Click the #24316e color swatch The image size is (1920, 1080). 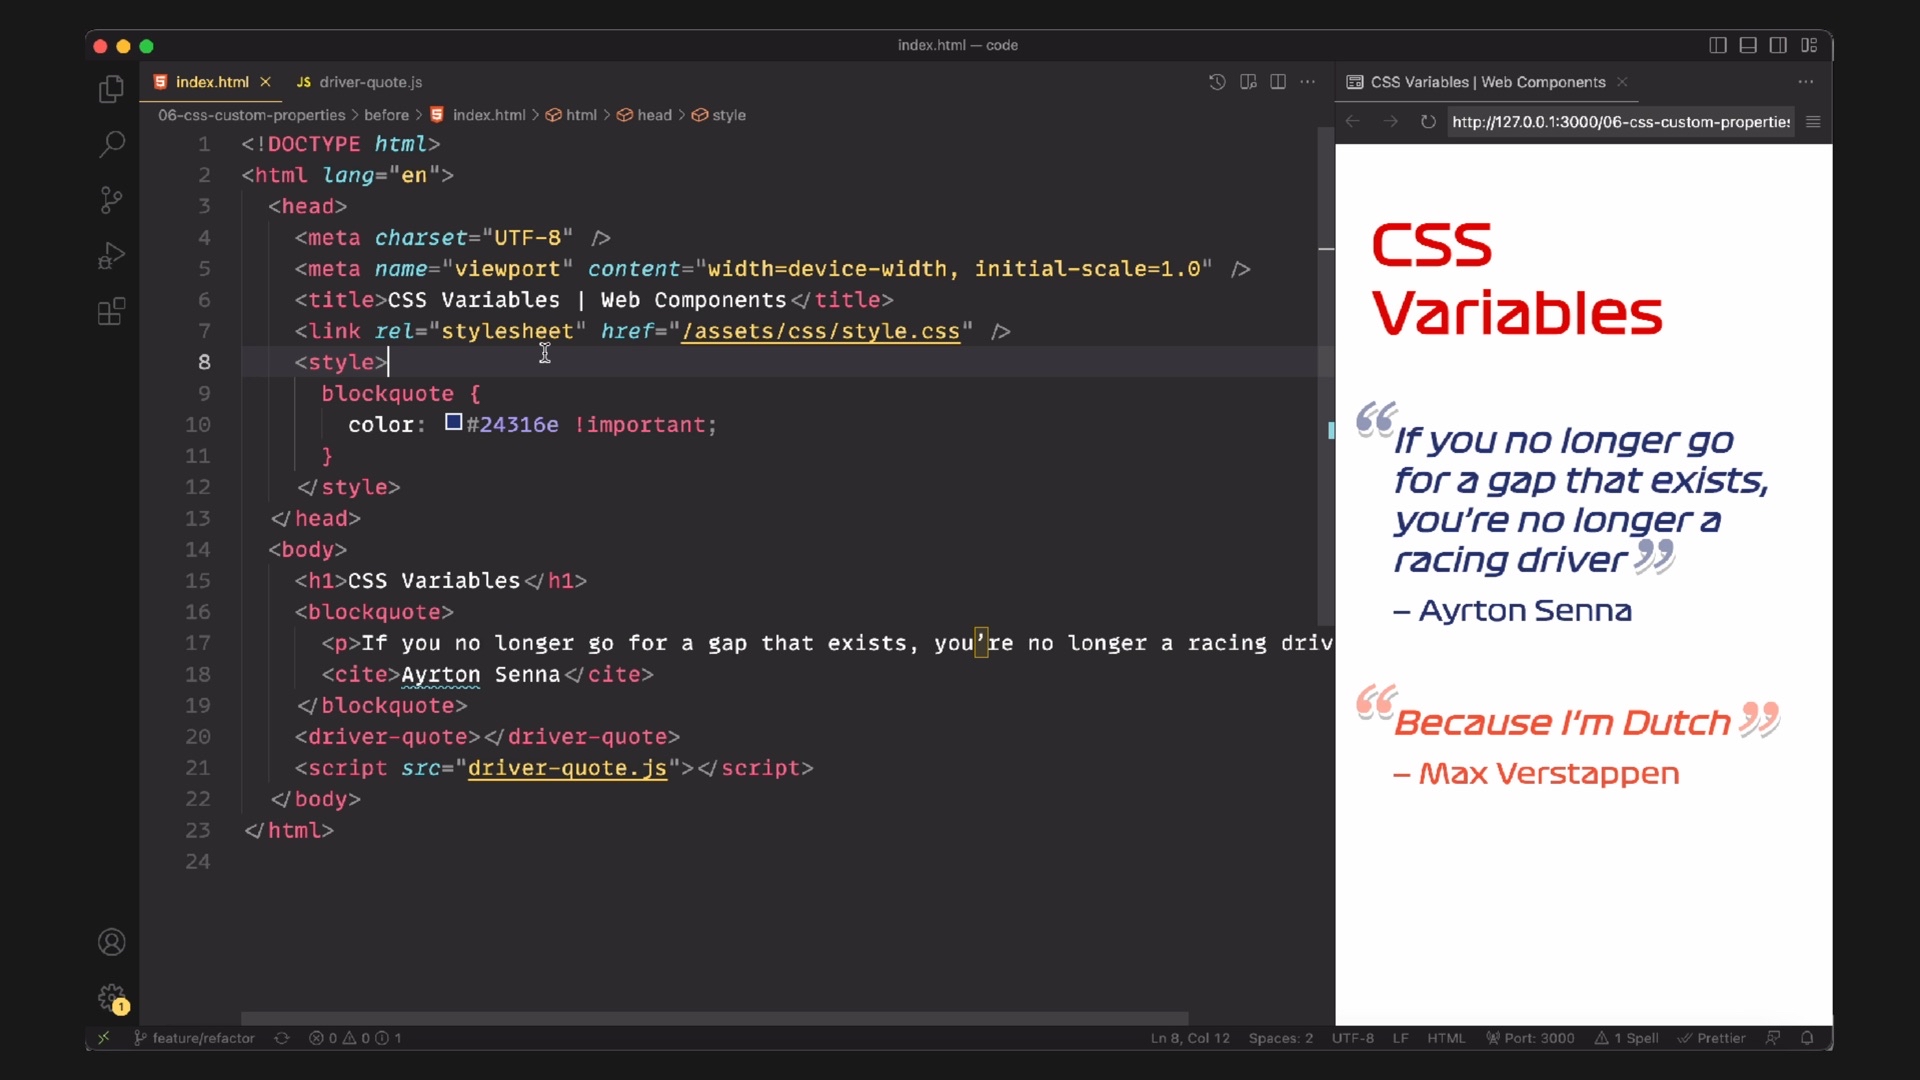453,423
